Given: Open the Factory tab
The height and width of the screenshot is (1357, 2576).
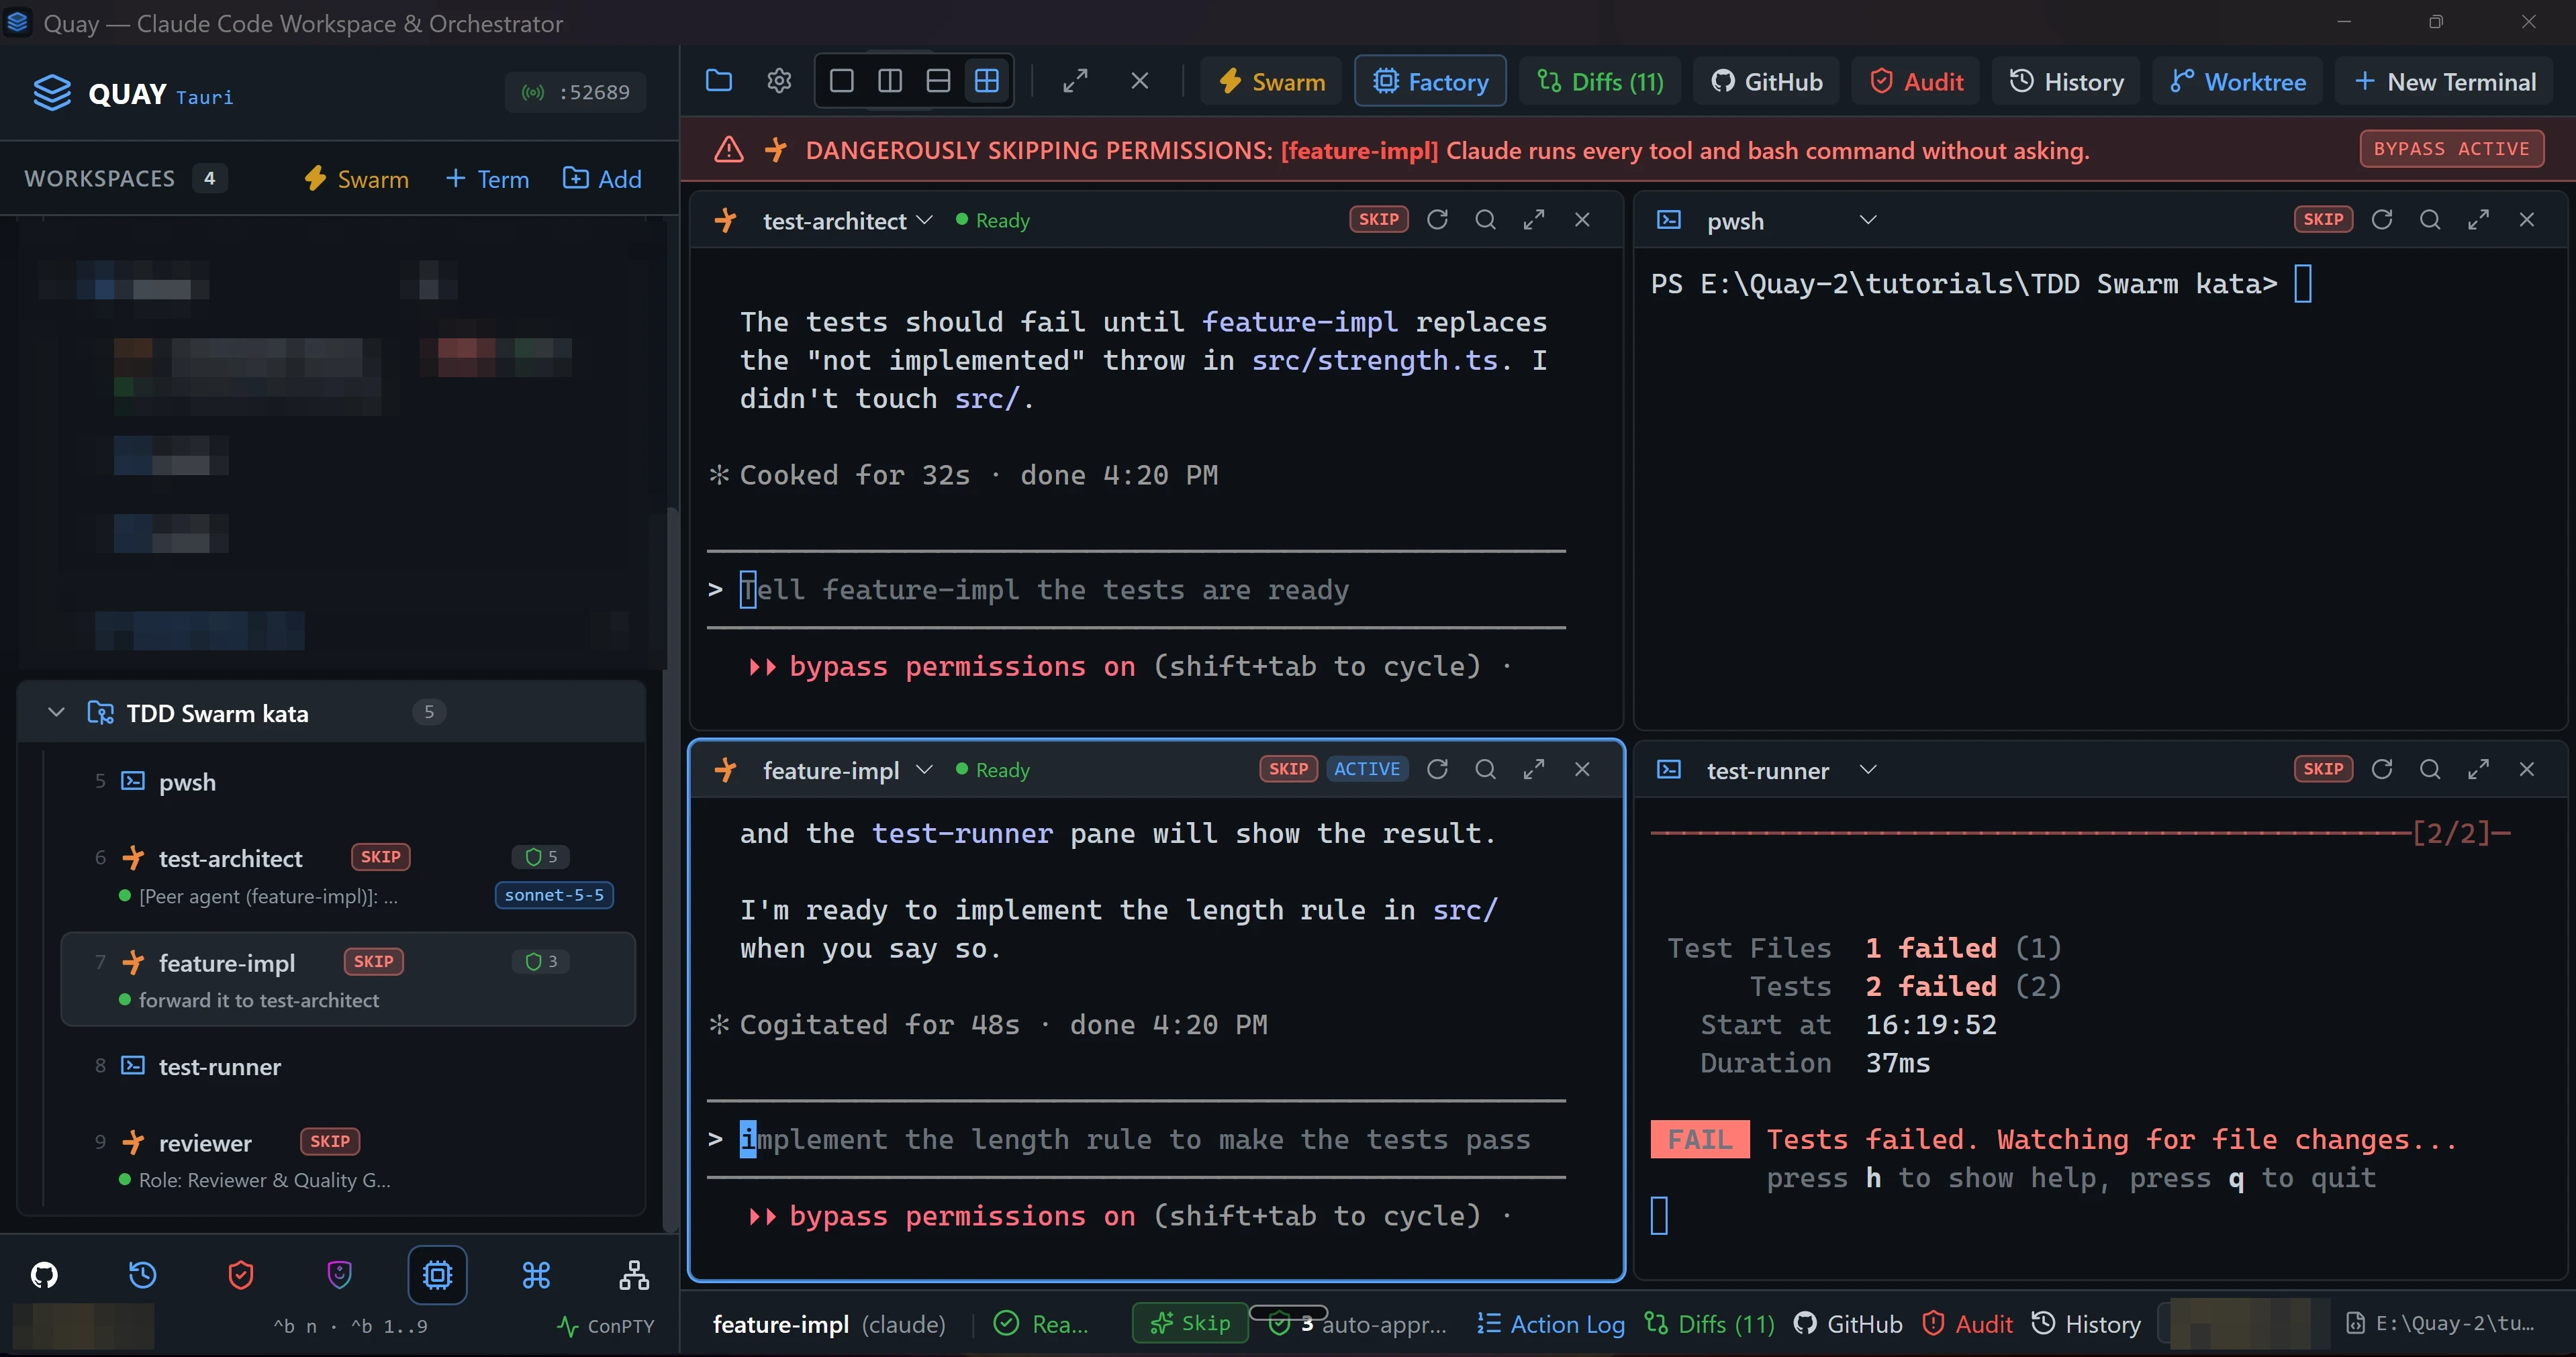Looking at the screenshot, I should pos(1430,81).
